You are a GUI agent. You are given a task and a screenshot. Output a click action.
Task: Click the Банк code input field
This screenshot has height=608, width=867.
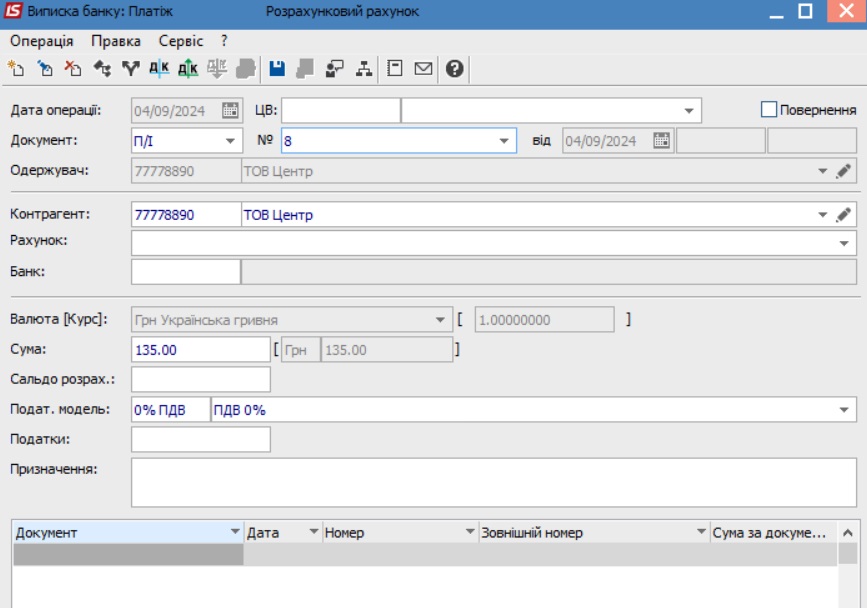[x=186, y=272]
